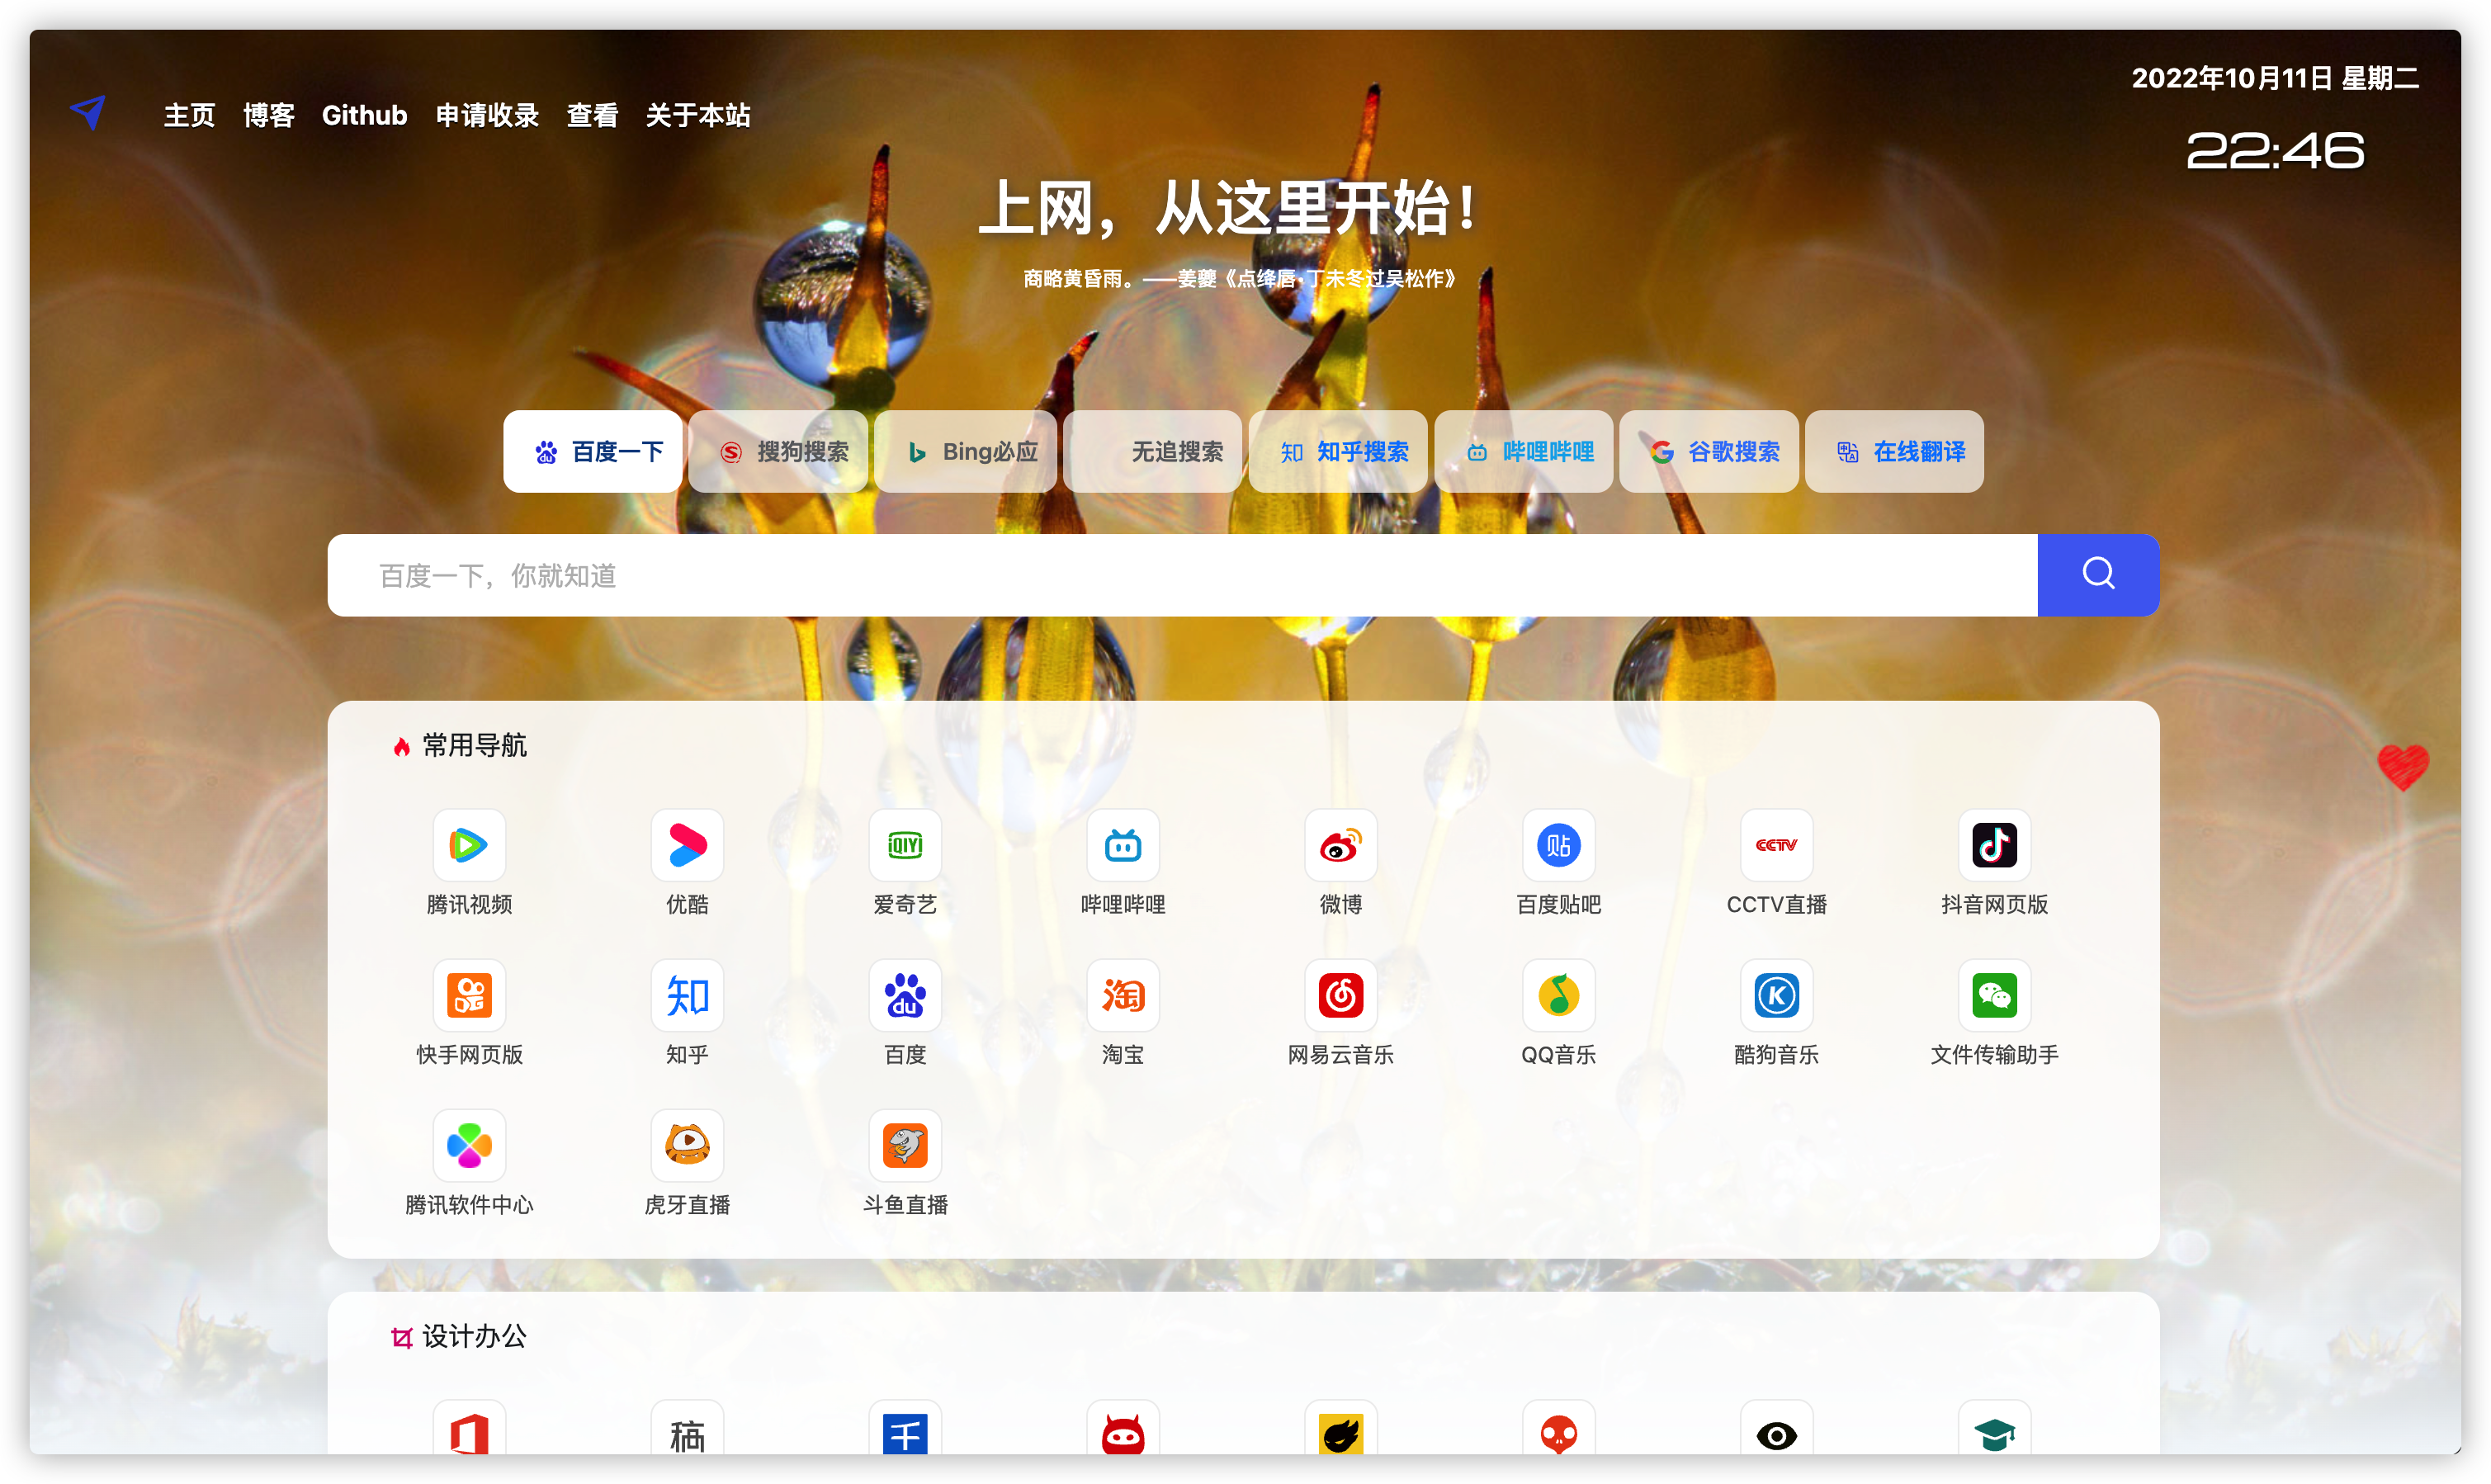Image resolution: width=2491 pixels, height=1484 pixels.
Task: Open the Github menu item
Action: (364, 116)
